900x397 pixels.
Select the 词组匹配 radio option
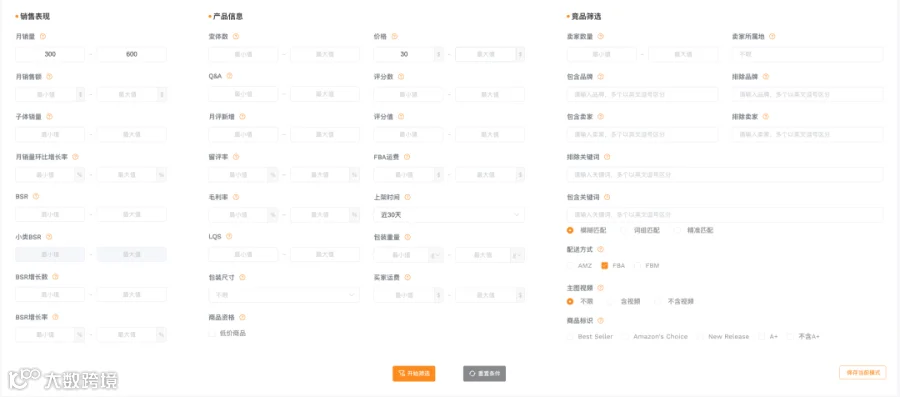point(624,230)
